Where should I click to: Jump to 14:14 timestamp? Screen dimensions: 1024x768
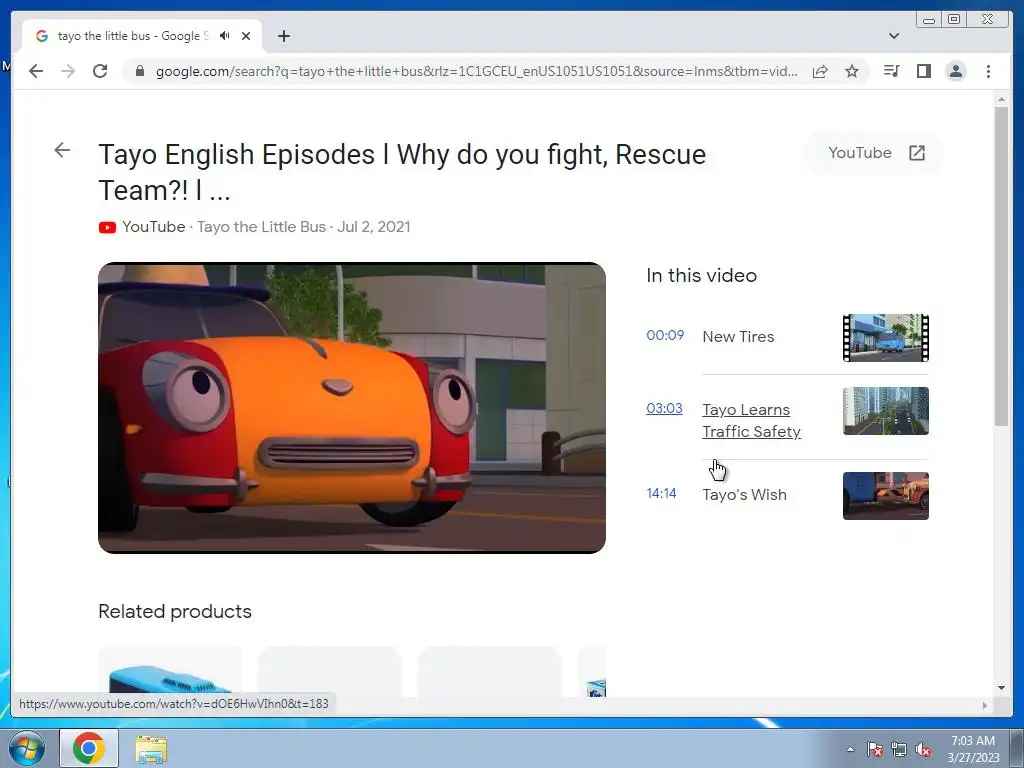click(x=661, y=493)
